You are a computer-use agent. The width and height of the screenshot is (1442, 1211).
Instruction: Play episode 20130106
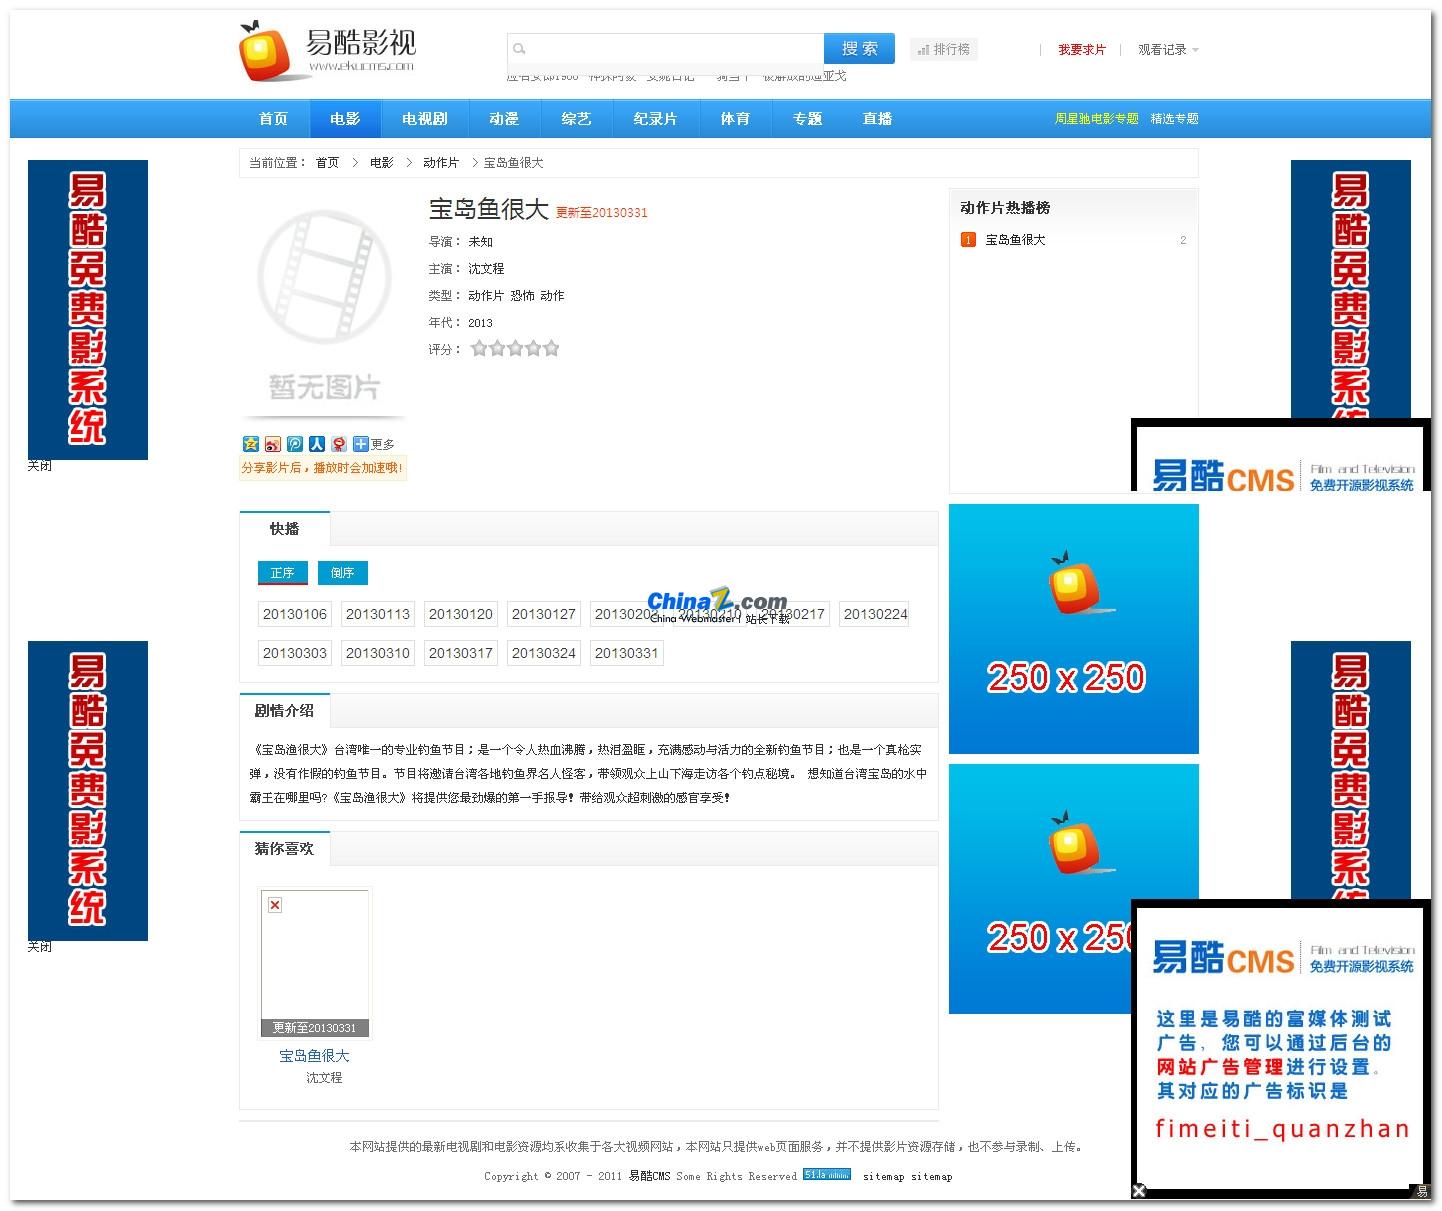point(295,614)
